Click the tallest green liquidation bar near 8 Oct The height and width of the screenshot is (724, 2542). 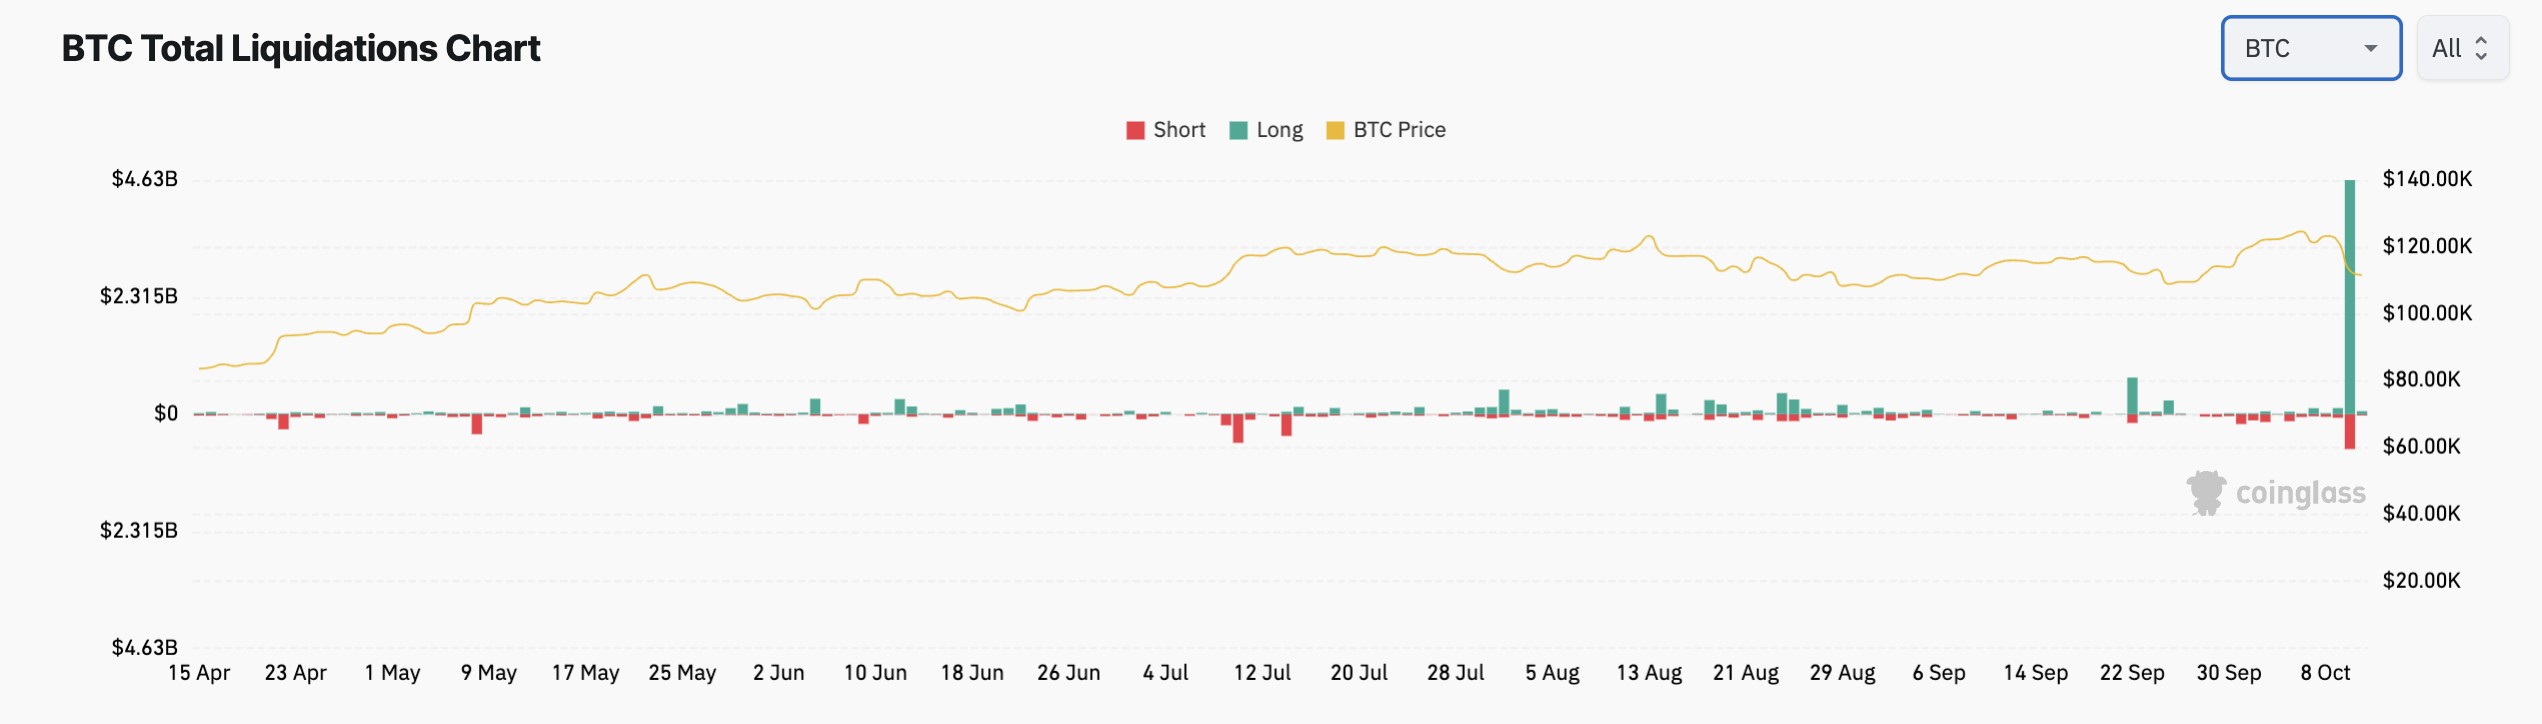click(x=2350, y=290)
